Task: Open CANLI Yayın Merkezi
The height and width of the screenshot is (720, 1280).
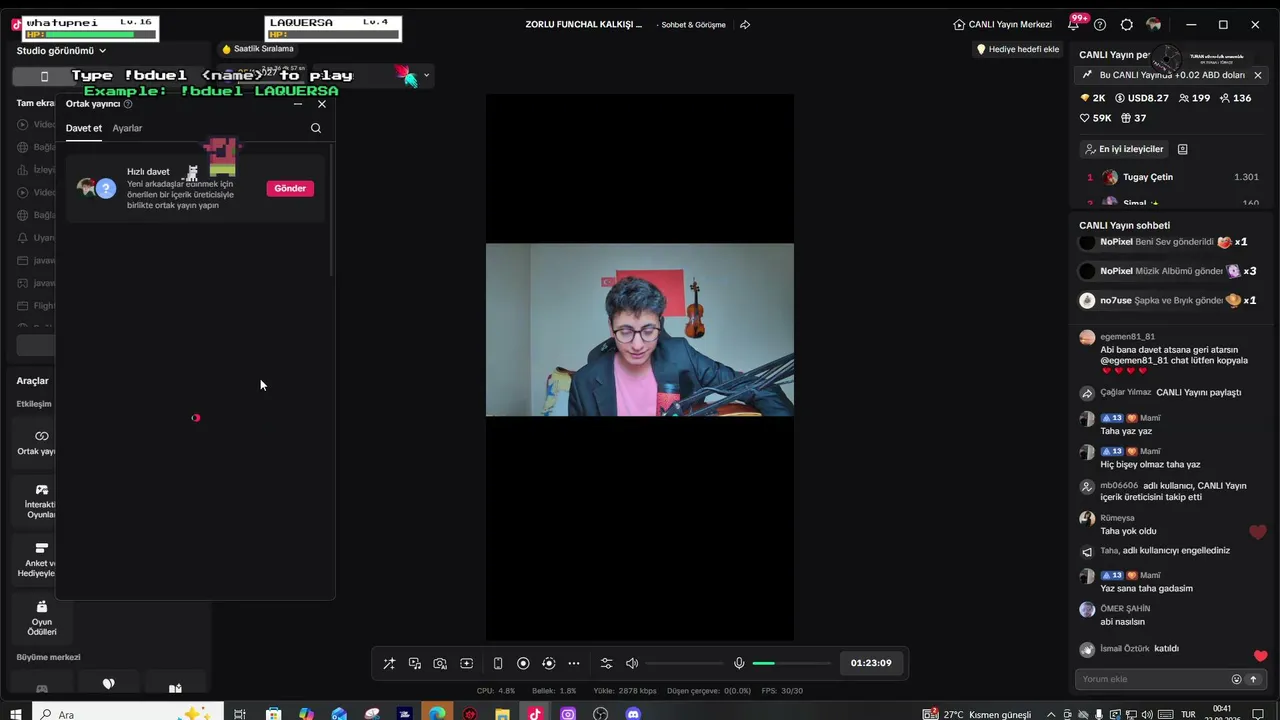Action: point(1002,24)
